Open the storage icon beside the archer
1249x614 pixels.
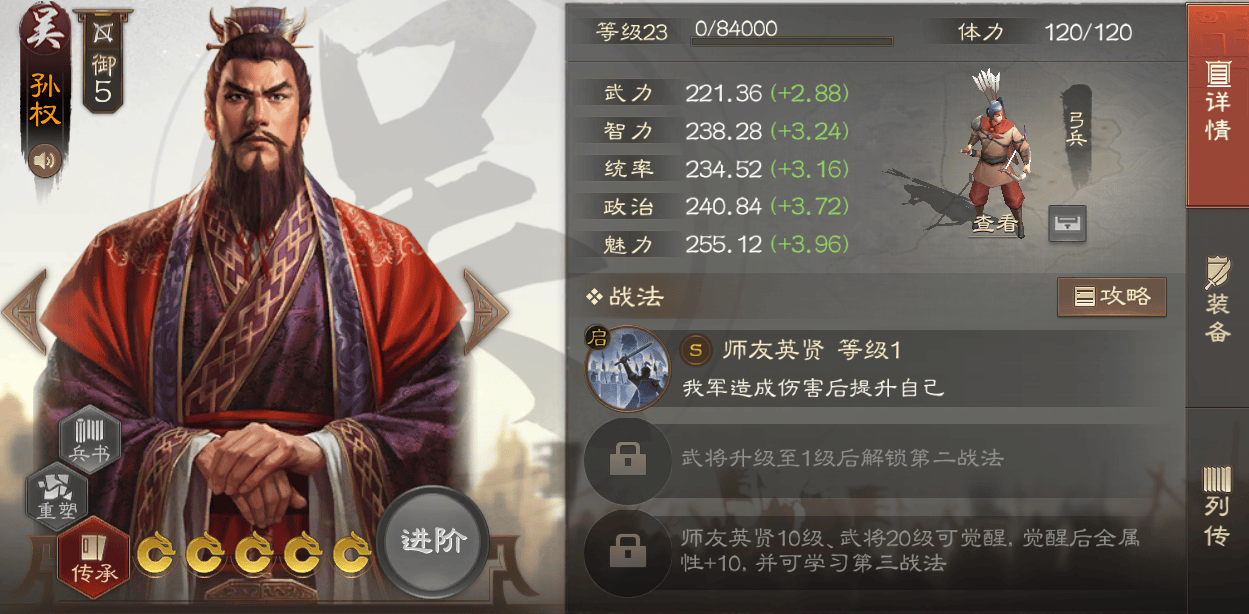(x=1067, y=223)
